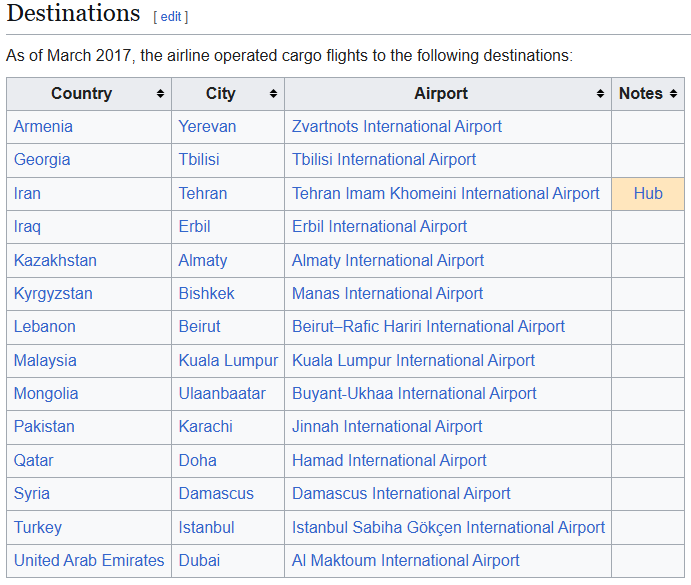Sort the table by Notes column
This screenshot has height=585, width=691.
[x=673, y=93]
